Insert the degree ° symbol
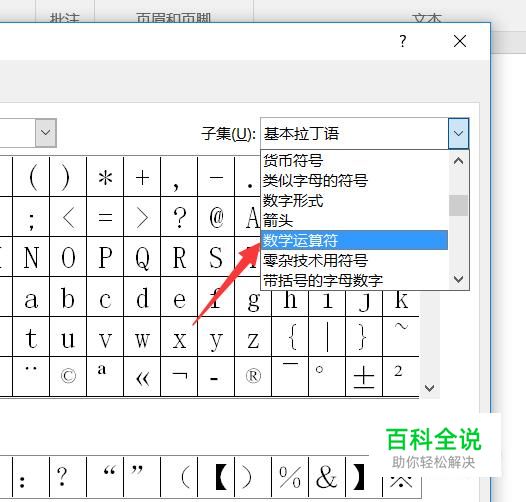This screenshot has width=526, height=502. click(327, 376)
